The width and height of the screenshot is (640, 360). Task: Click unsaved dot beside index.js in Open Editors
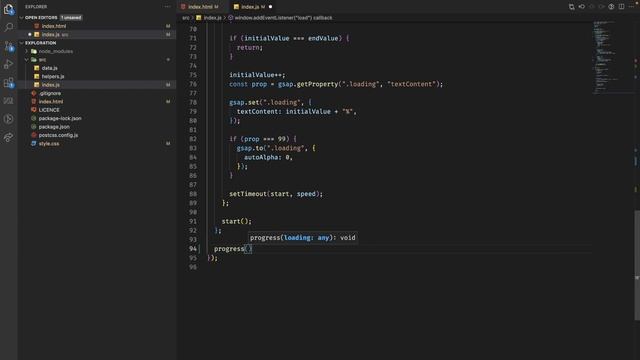30,34
